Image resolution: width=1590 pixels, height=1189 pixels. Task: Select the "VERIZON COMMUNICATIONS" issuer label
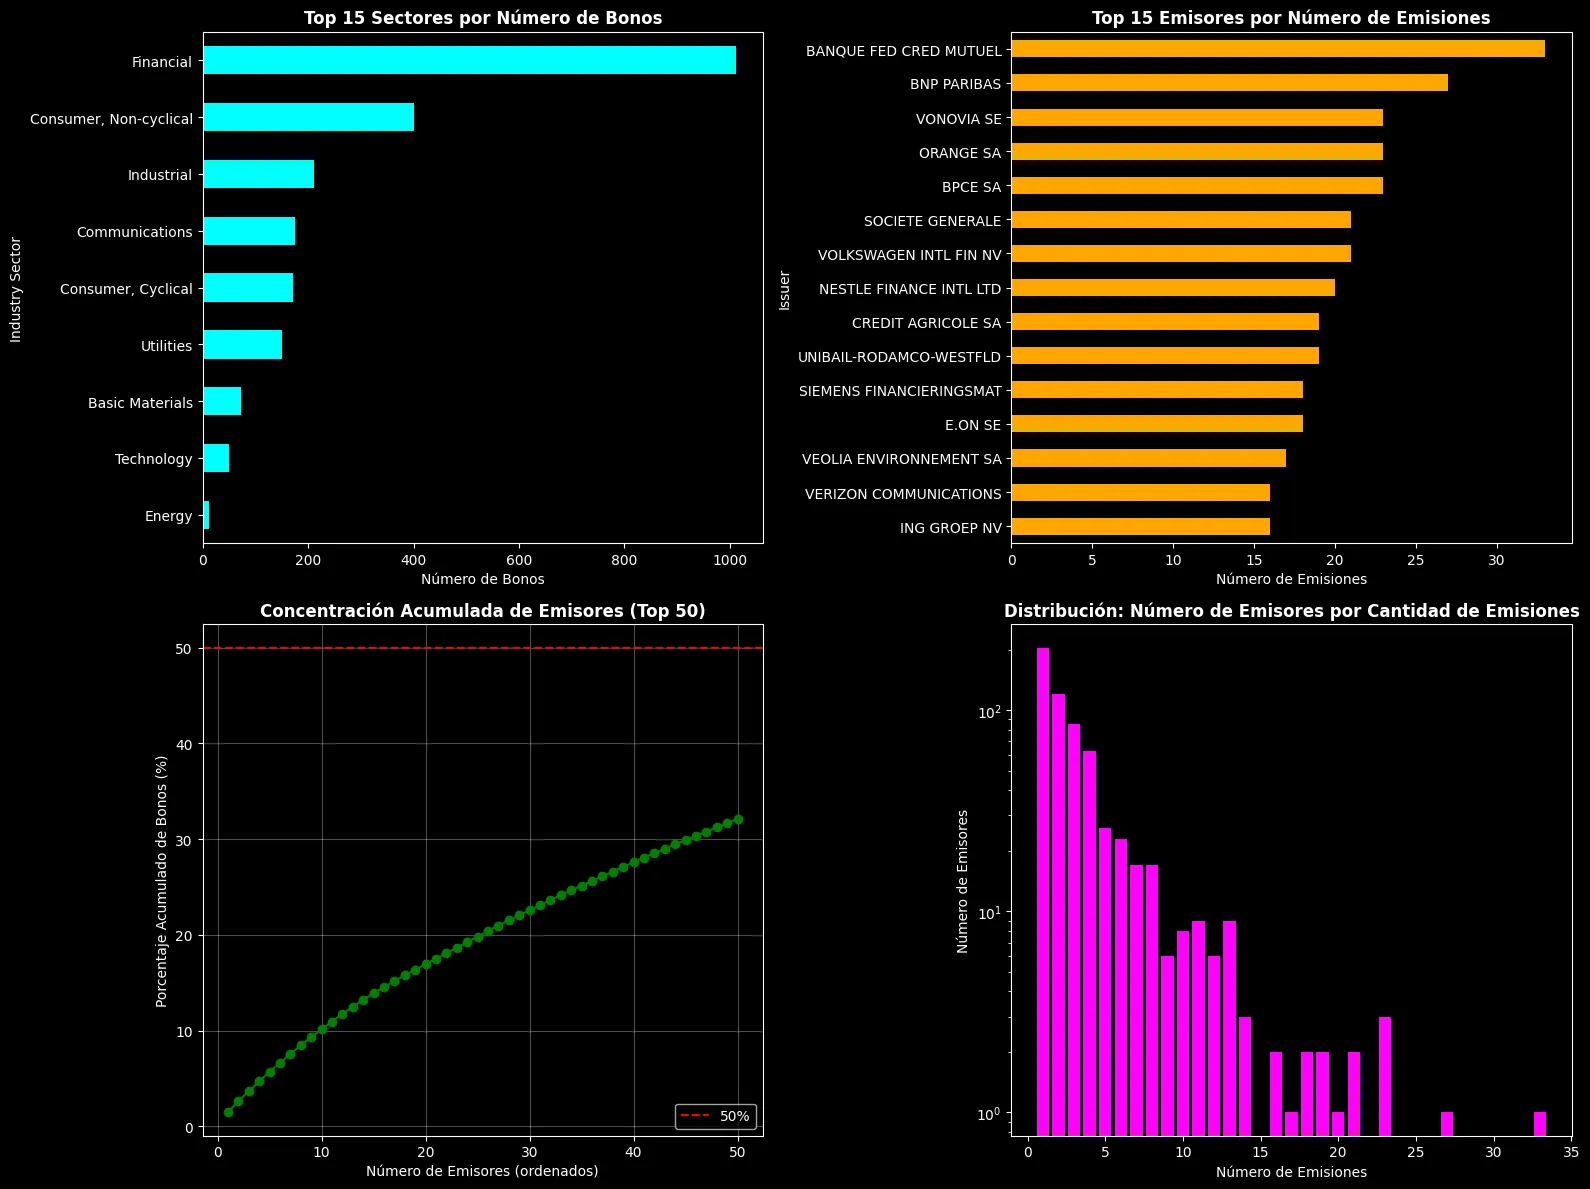point(903,494)
